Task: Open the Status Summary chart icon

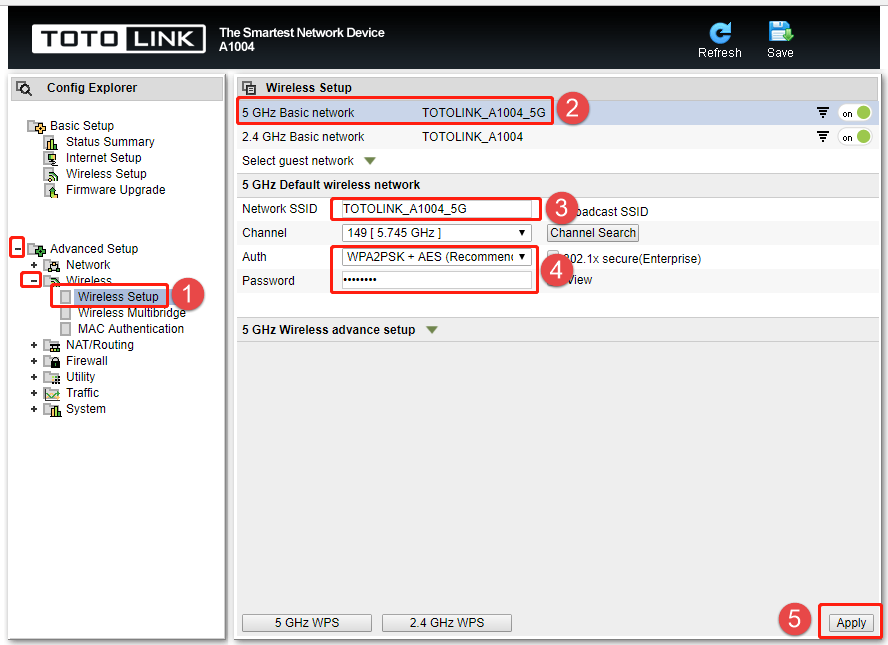Action: (52, 142)
